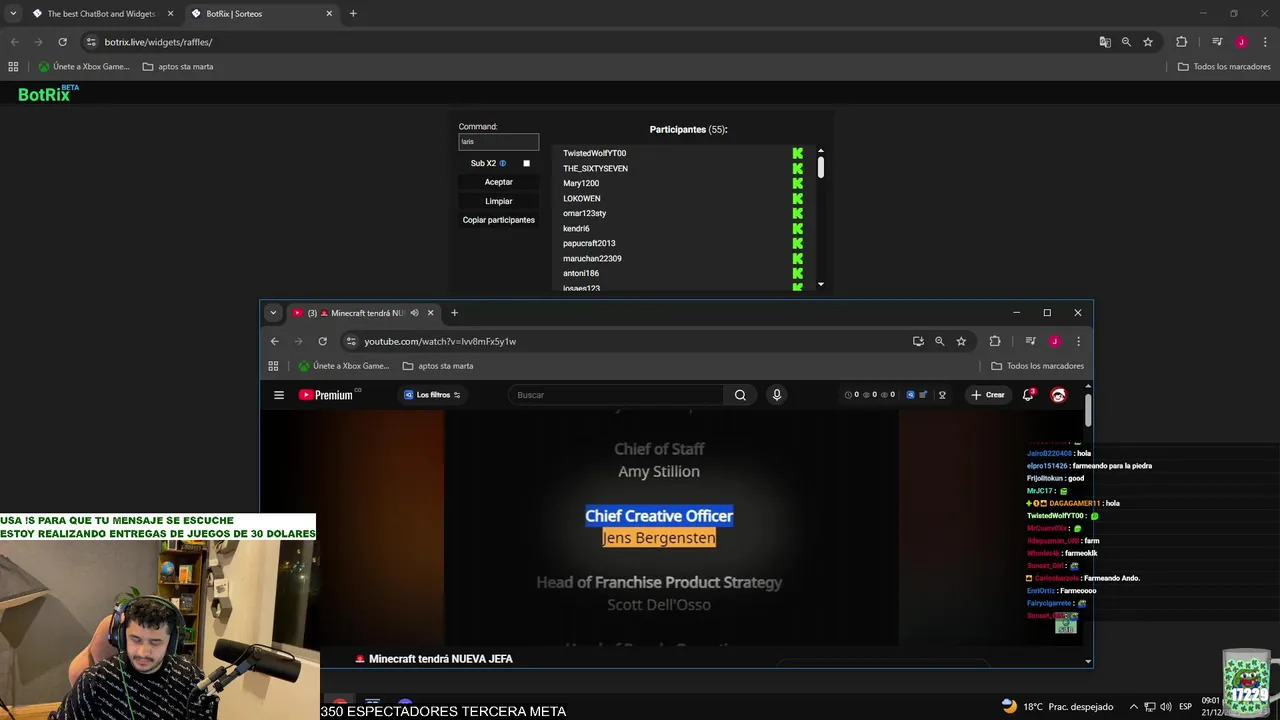The height and width of the screenshot is (720, 1280).
Task: Open the apps grid in back browser
Action: pyautogui.click(x=13, y=67)
